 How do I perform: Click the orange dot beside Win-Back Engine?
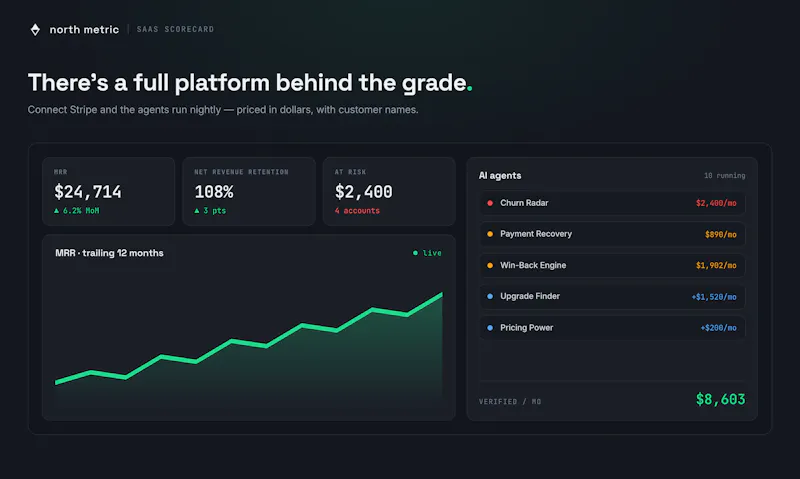(490, 265)
